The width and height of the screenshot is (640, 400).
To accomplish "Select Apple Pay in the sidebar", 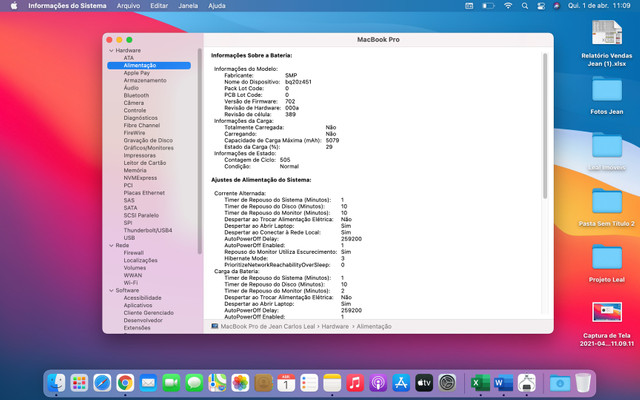I will click(x=137, y=73).
